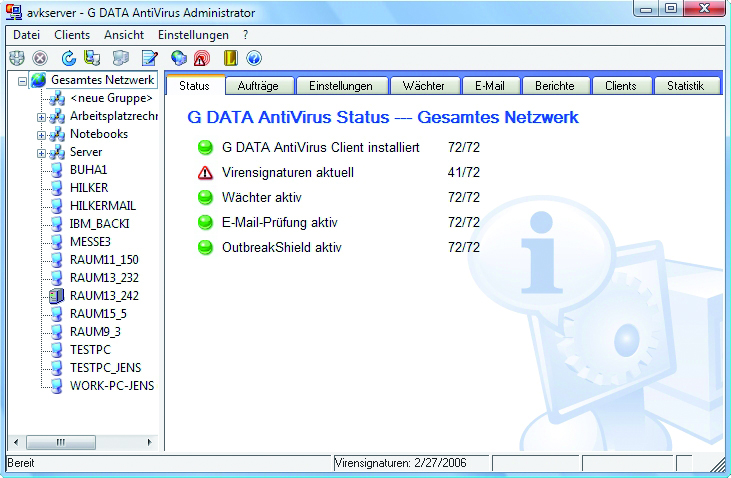Image resolution: width=731 pixels, height=478 pixels.
Task: Click the globe internet update toolbar icon
Action: [x=179, y=58]
